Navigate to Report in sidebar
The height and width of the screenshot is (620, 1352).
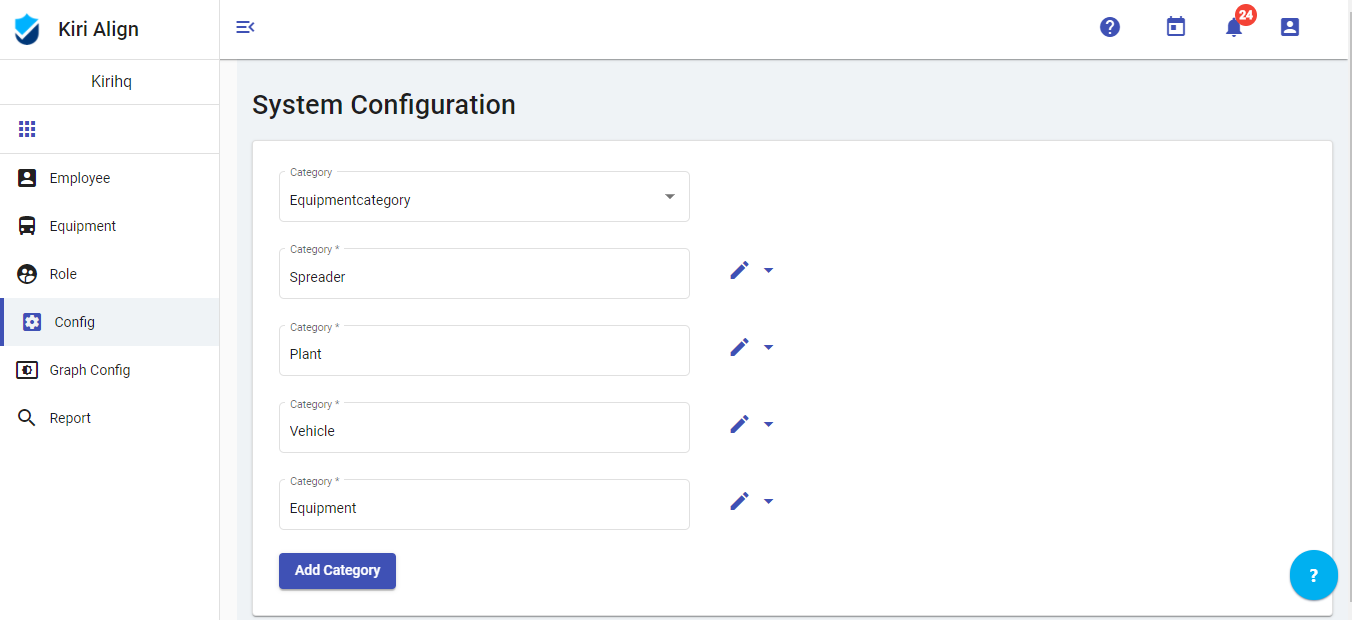pos(70,418)
